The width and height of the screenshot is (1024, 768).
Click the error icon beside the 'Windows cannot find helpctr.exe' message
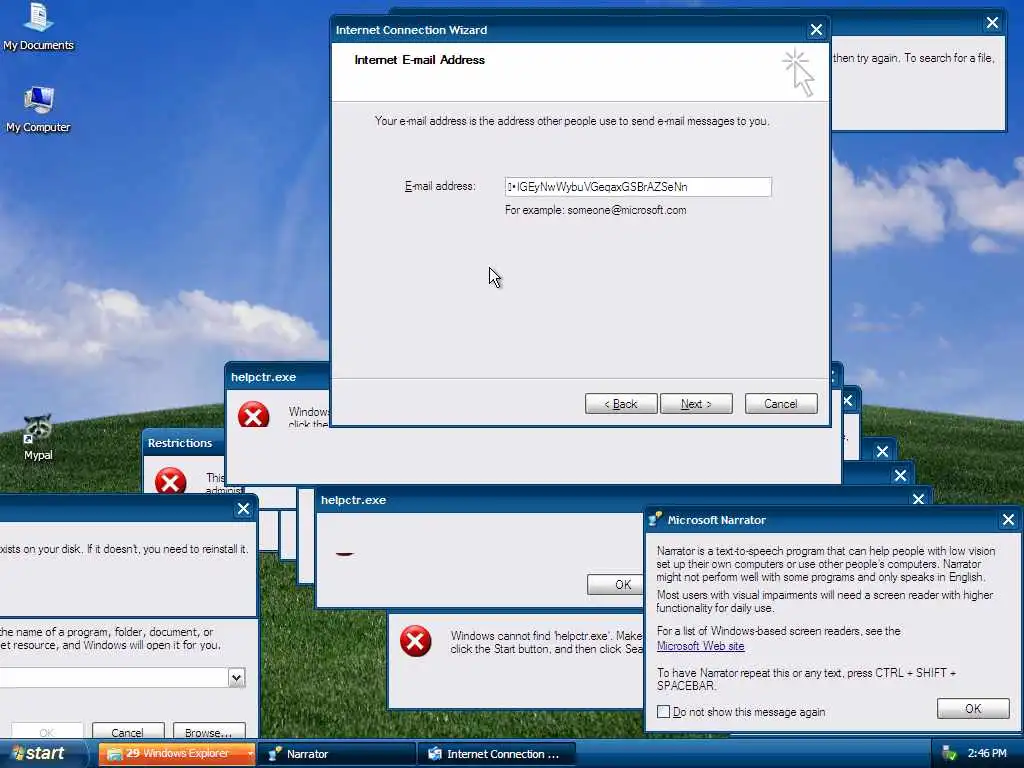(415, 641)
